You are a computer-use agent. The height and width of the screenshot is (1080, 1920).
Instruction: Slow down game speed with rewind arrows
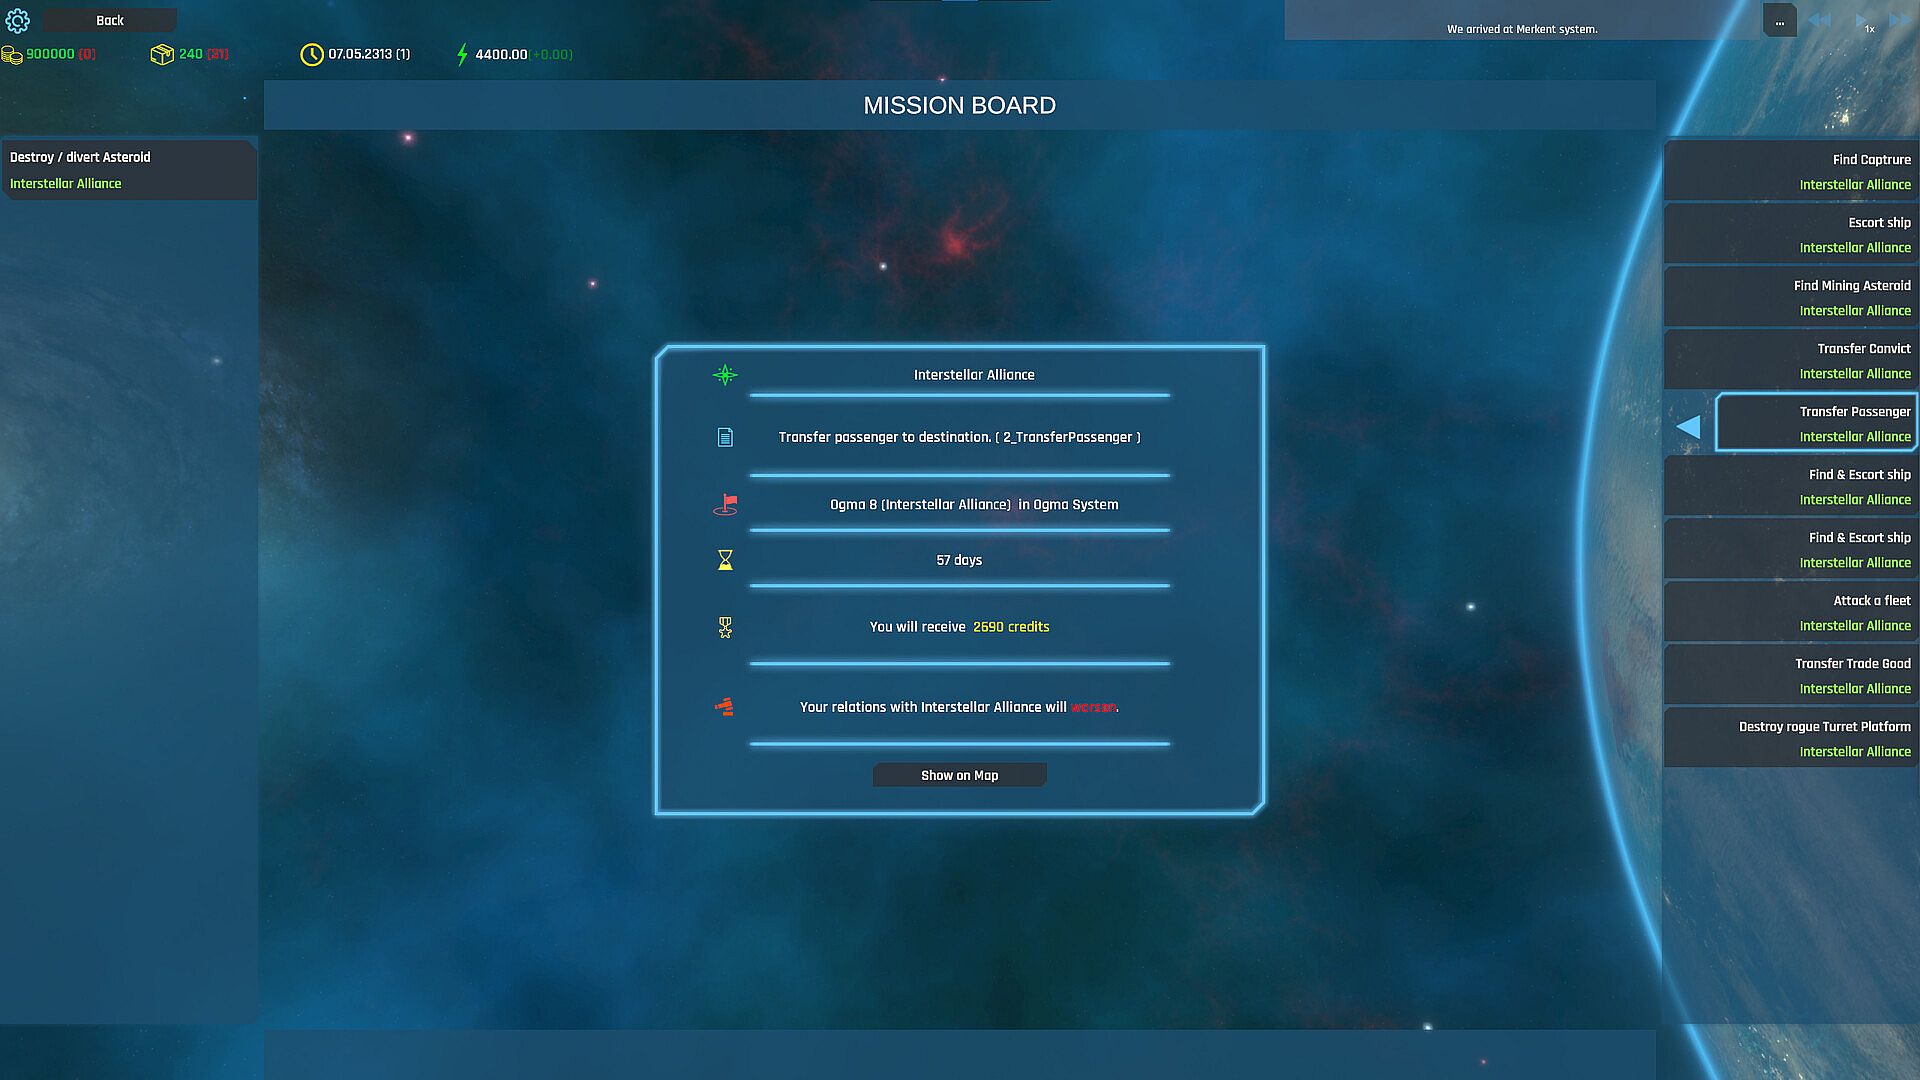[1820, 21]
